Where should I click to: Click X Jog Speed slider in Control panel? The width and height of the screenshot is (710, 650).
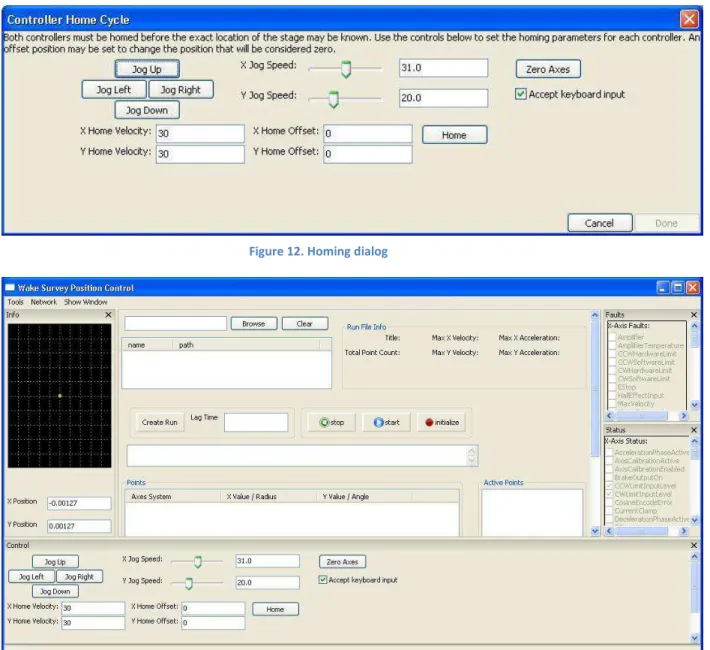(x=197, y=561)
